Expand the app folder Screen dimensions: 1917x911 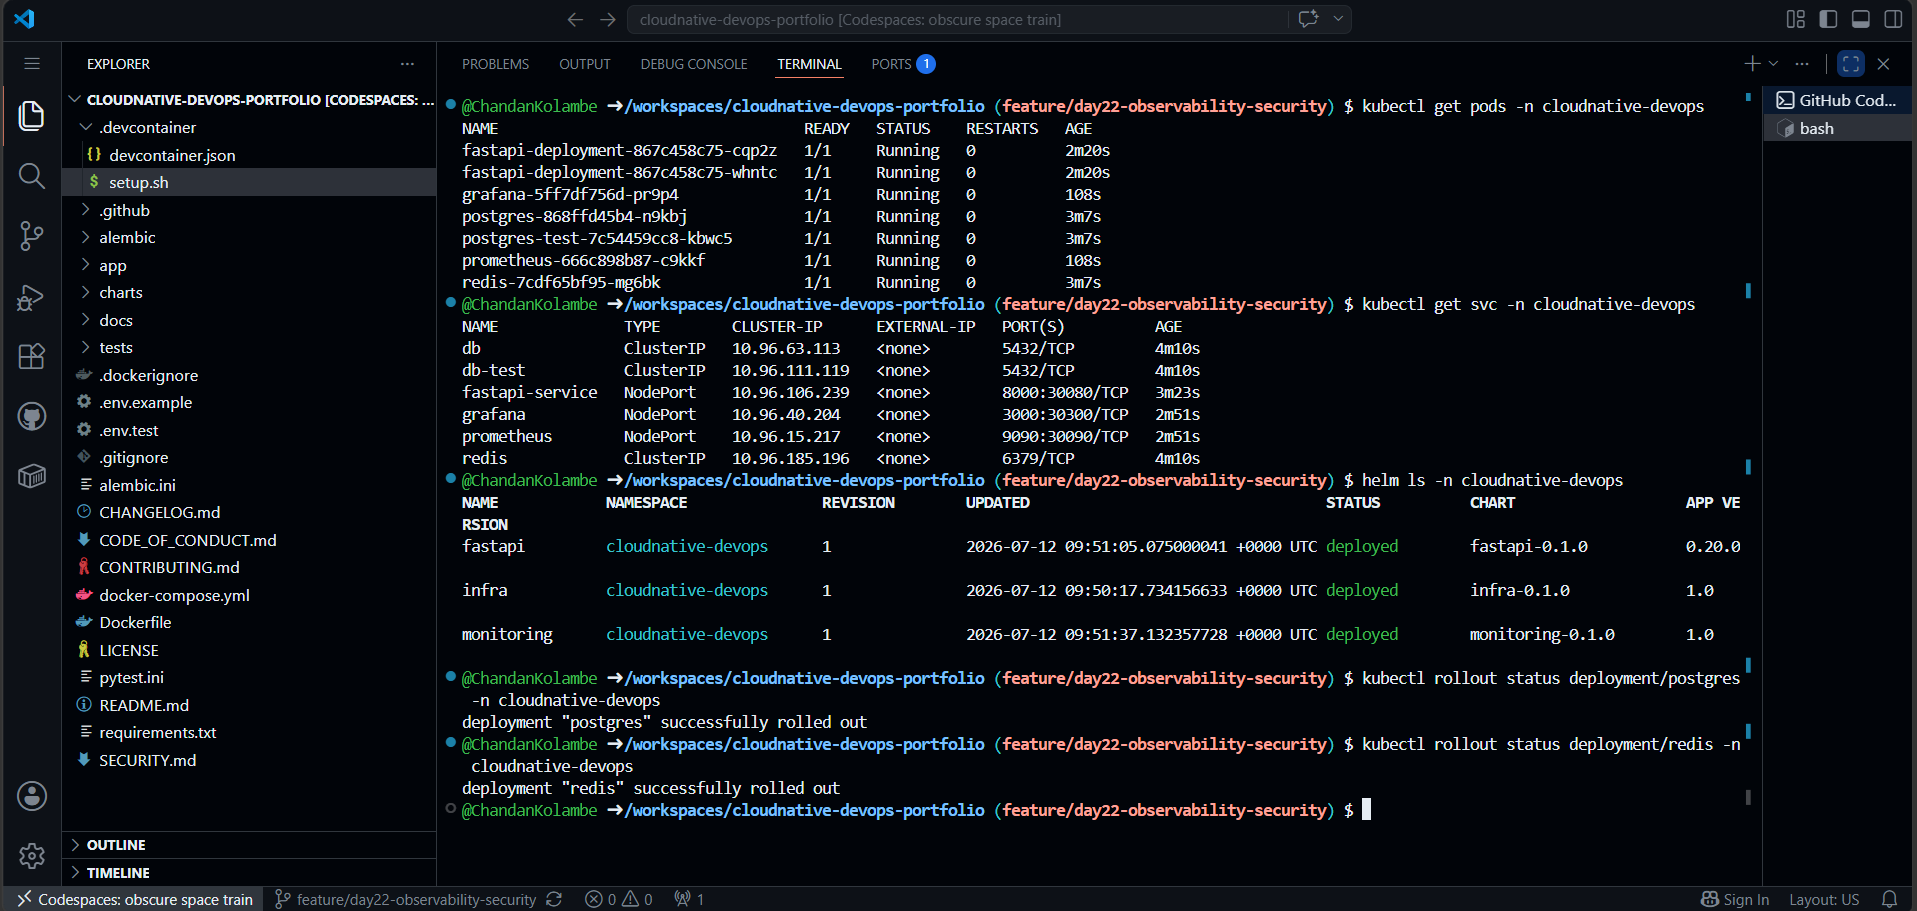(249, 265)
